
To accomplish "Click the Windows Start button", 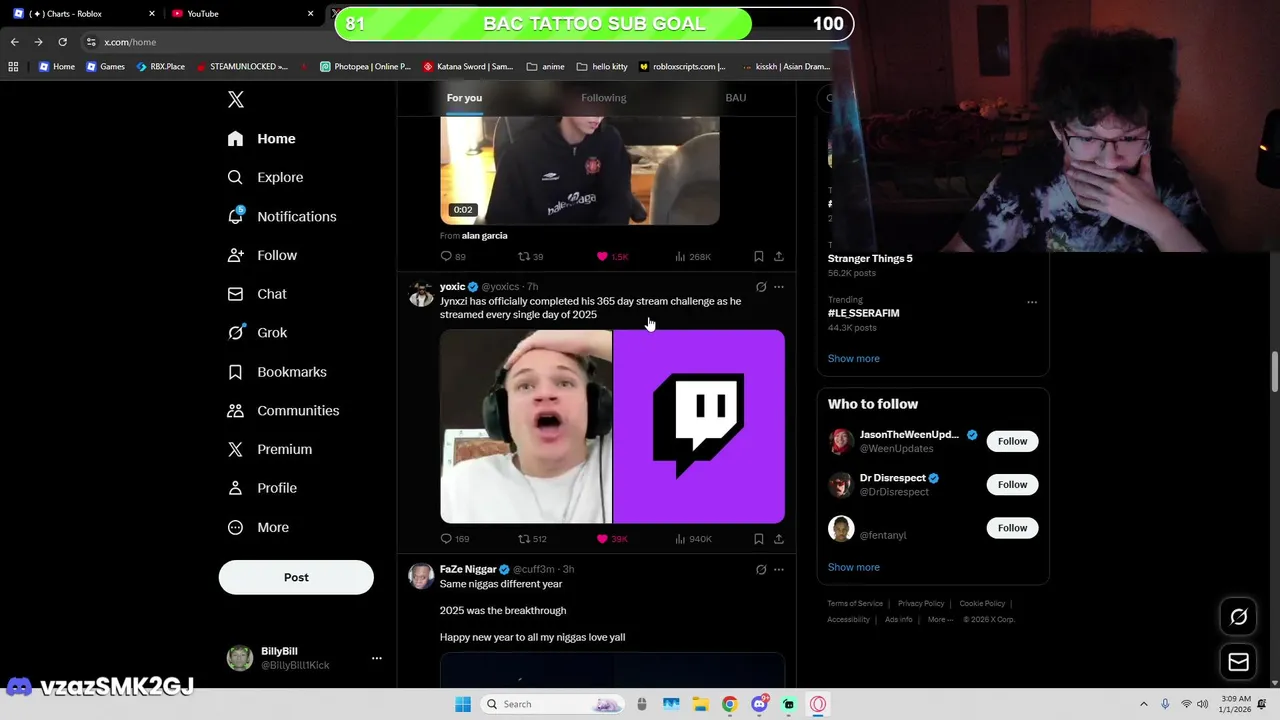I will tap(463, 704).
